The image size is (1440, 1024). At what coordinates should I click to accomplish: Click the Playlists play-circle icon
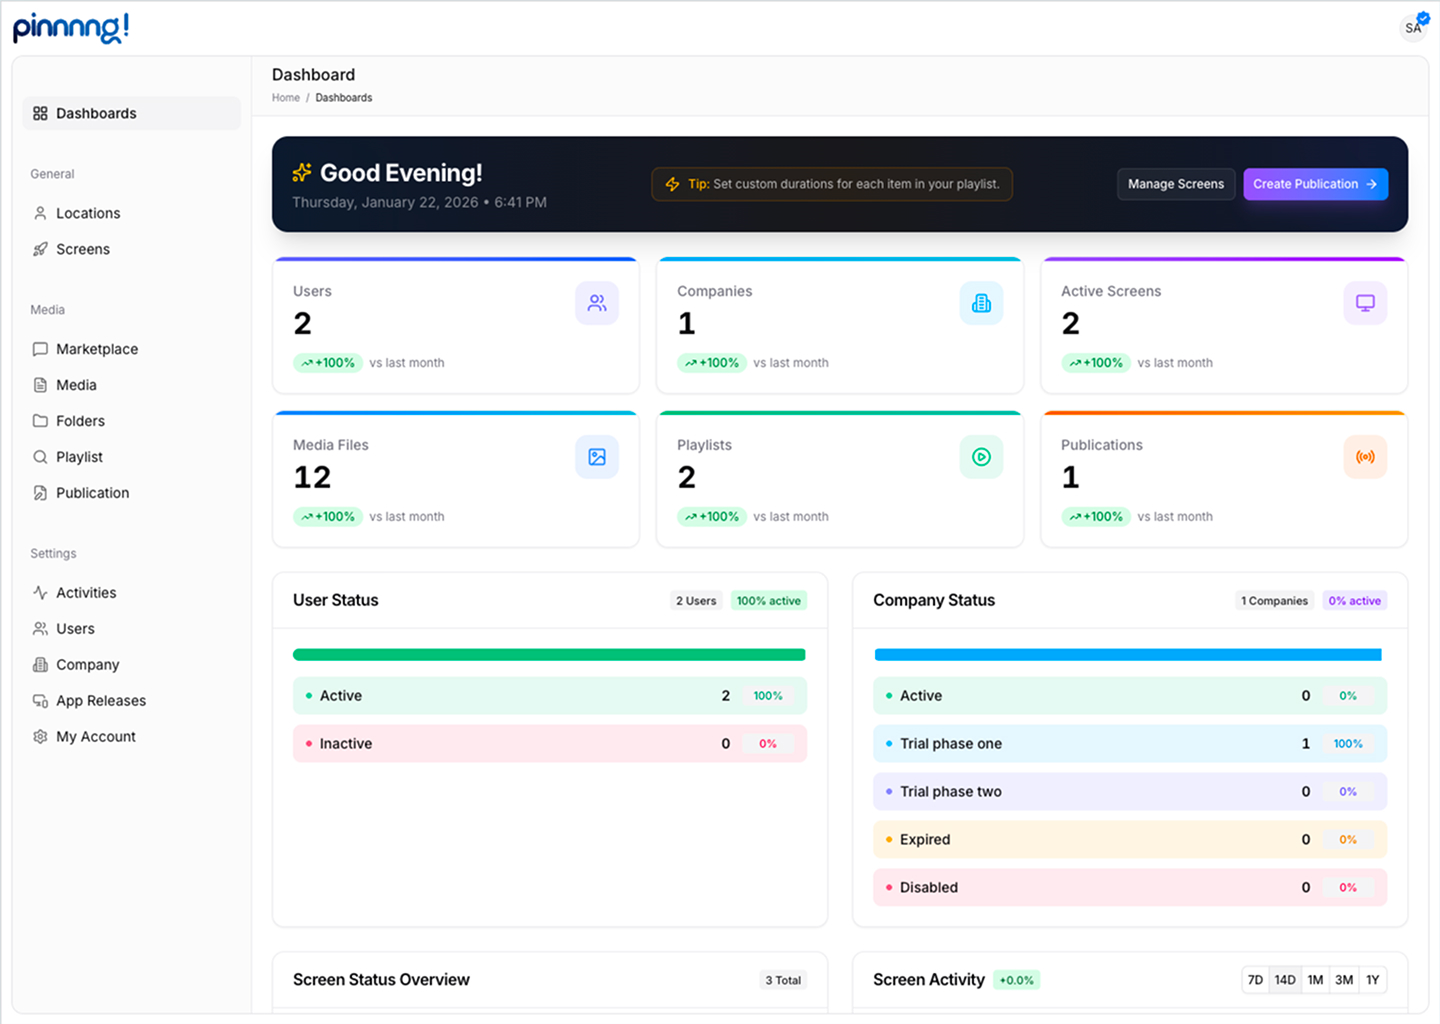(x=981, y=457)
